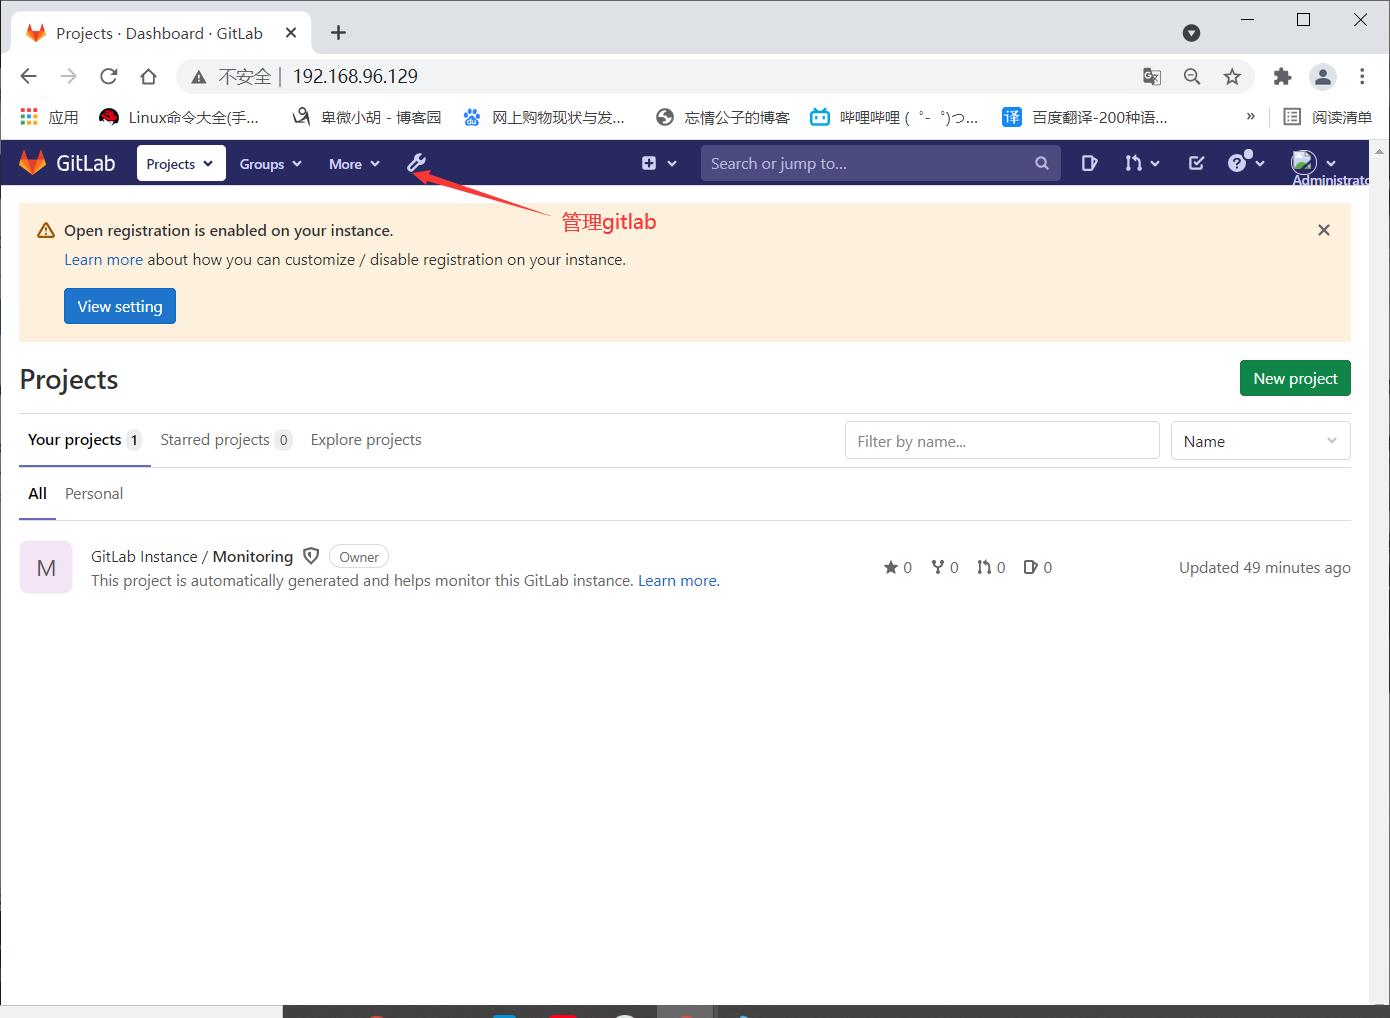Click the plus create-new icon
1390x1018 pixels.
coord(649,163)
